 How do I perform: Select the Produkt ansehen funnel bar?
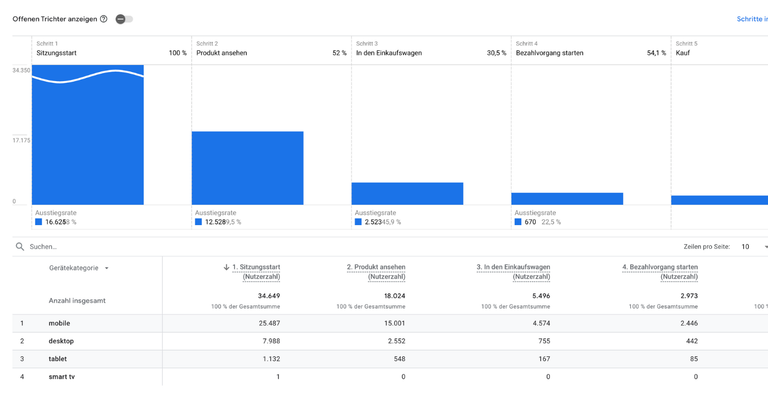[247, 168]
